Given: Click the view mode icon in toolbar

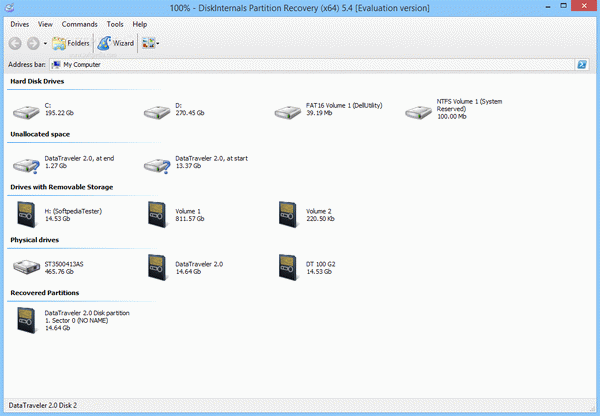Looking at the screenshot, I should [148, 43].
